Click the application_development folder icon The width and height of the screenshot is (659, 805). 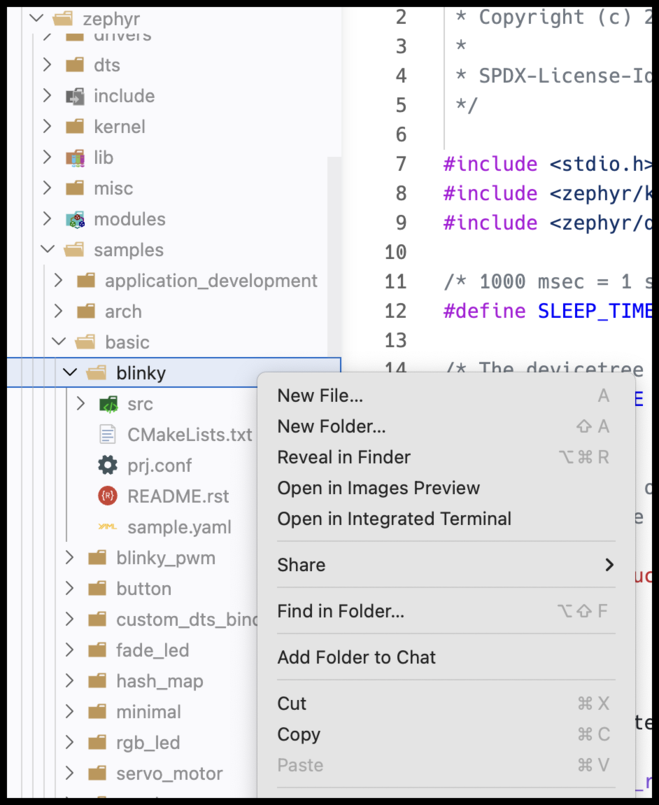coord(86,281)
